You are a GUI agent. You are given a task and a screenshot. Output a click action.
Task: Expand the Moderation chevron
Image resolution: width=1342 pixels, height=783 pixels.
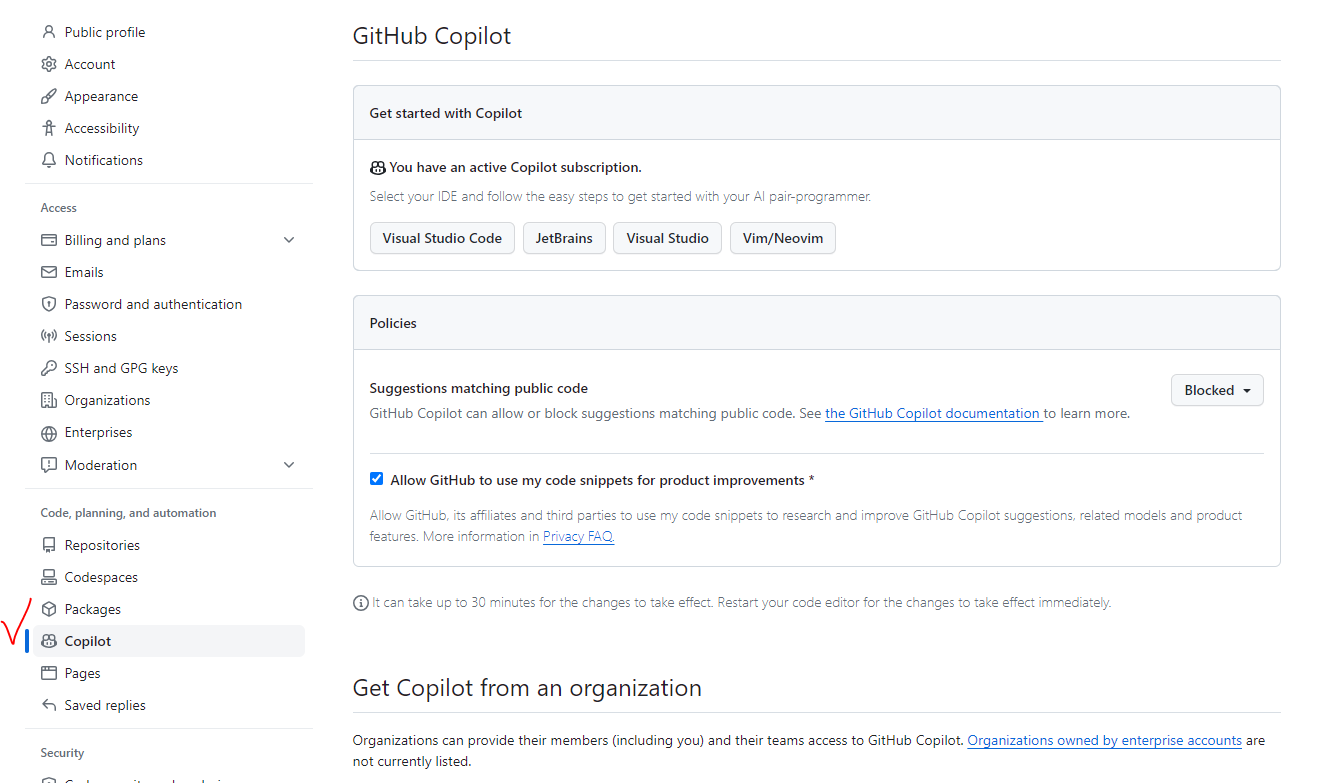coord(289,465)
